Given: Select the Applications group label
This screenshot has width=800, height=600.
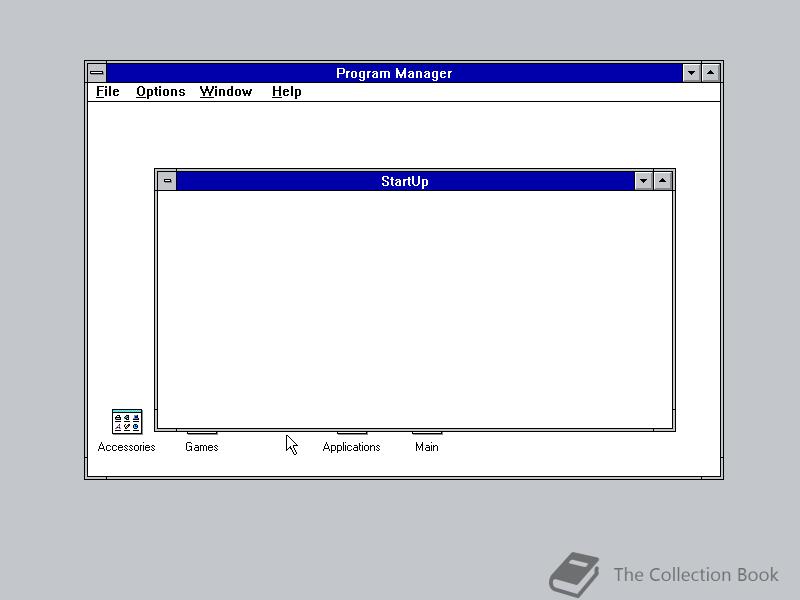Looking at the screenshot, I should coord(351,447).
